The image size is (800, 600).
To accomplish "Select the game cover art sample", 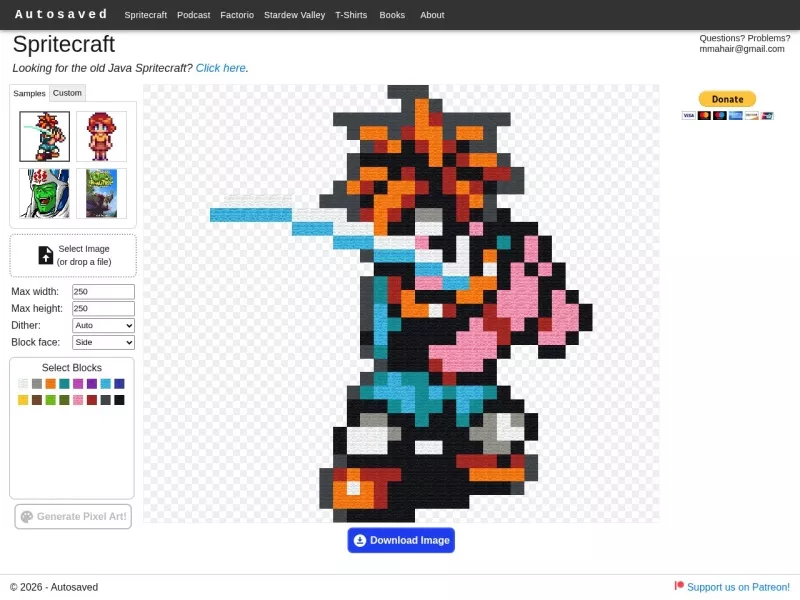I will point(102,193).
